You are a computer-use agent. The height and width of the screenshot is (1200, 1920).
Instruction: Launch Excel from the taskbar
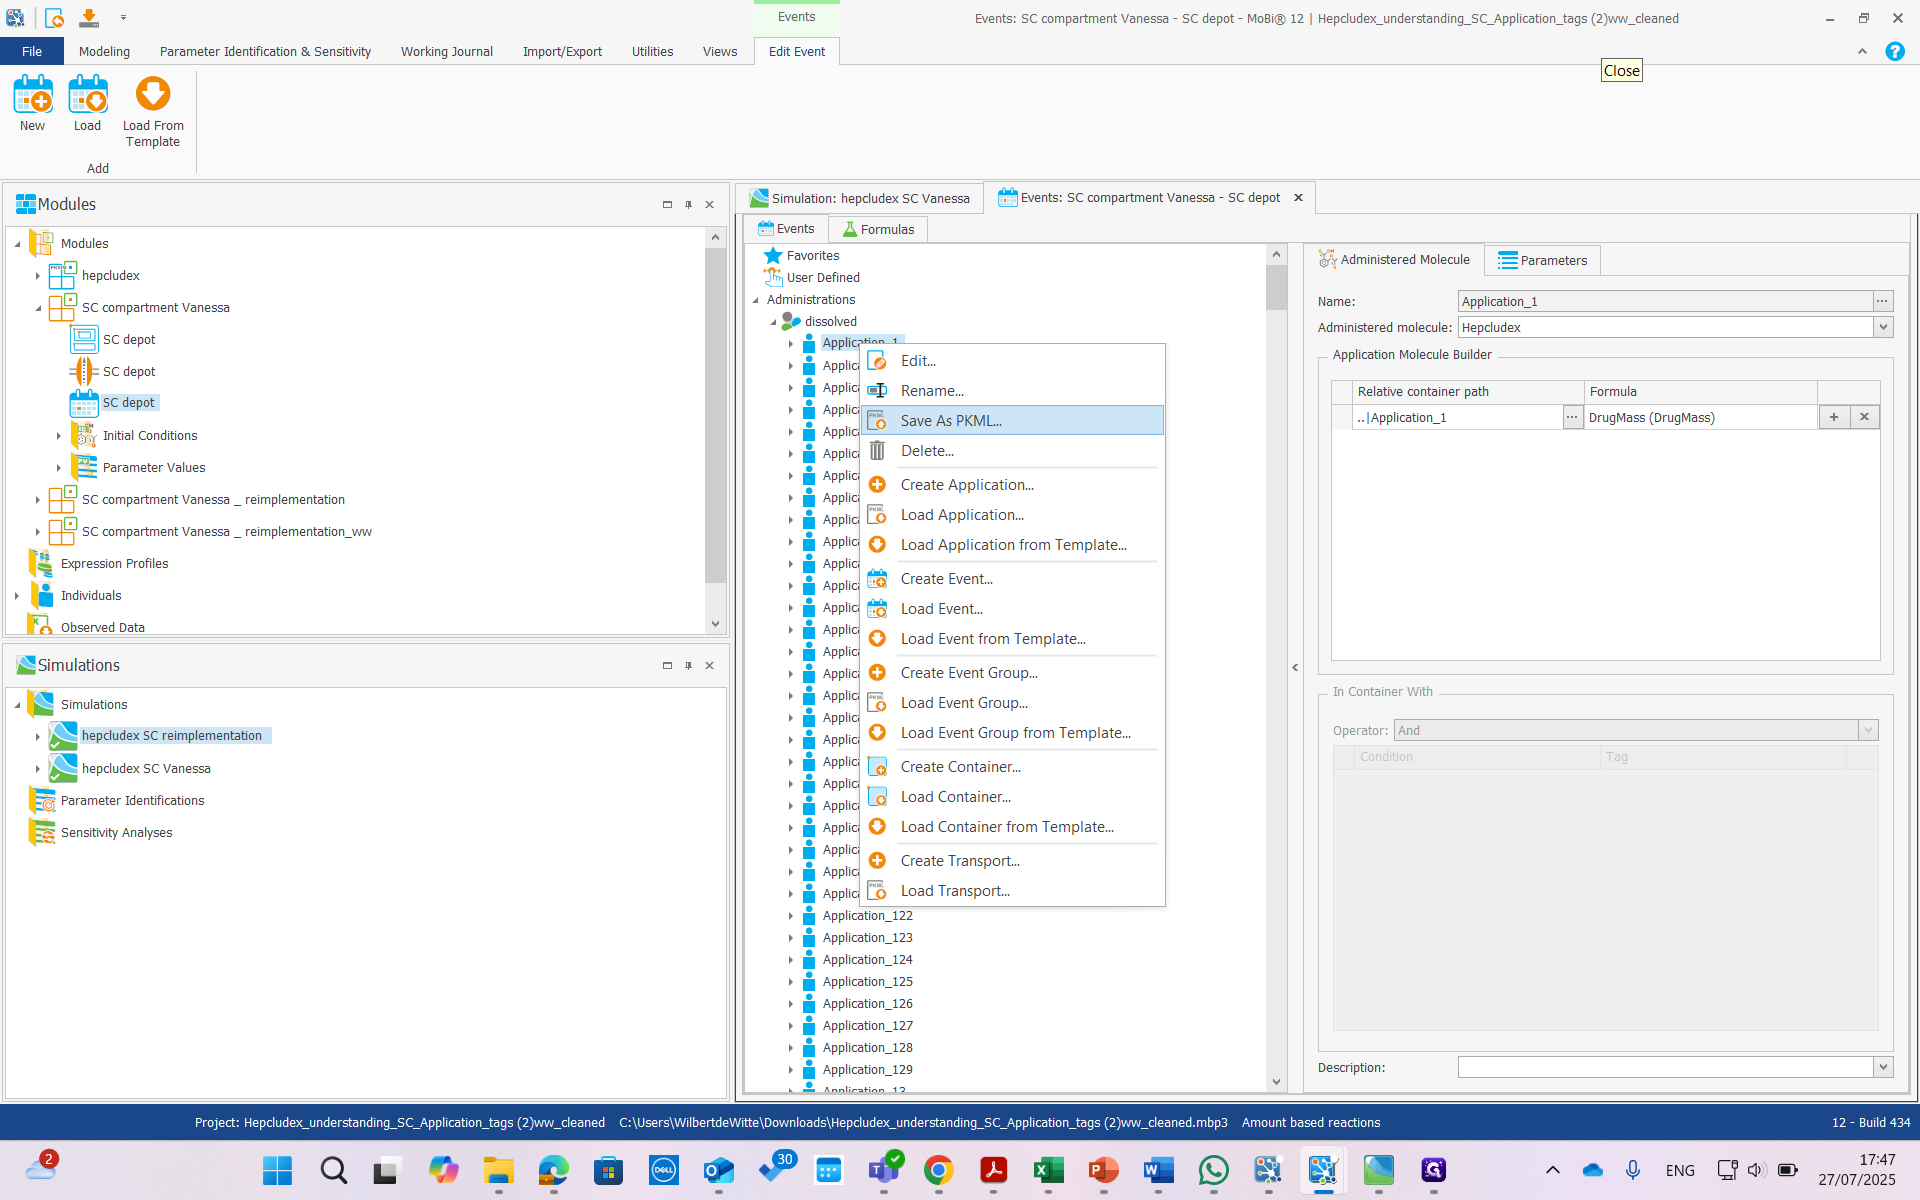click(1048, 1171)
